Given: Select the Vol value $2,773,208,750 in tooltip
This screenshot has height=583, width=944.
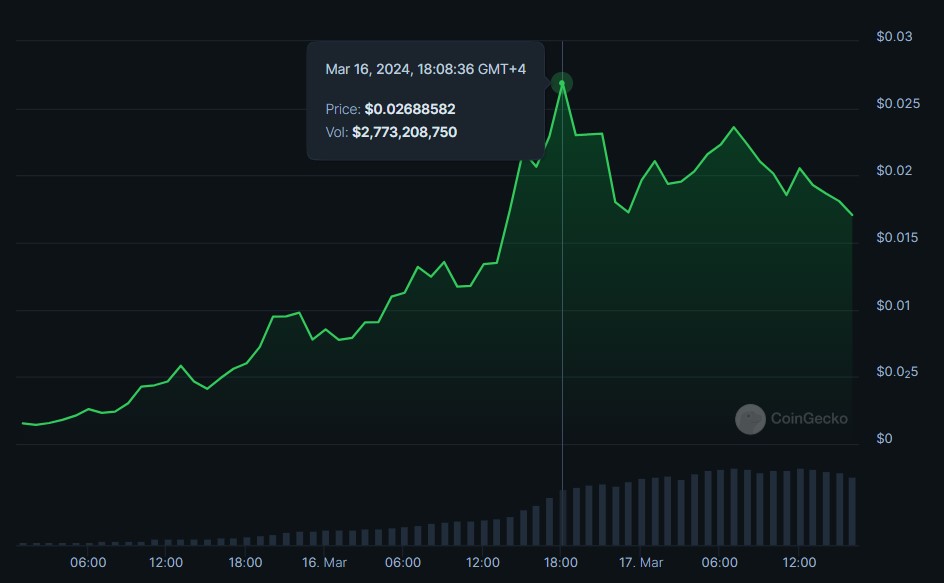Looking at the screenshot, I should pos(404,132).
